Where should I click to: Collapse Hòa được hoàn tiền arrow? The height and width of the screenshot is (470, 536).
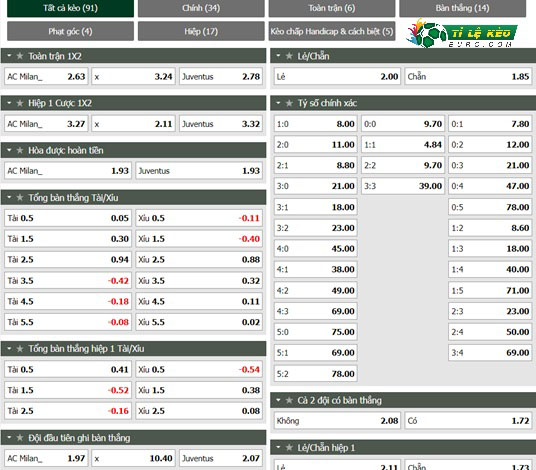point(9,150)
